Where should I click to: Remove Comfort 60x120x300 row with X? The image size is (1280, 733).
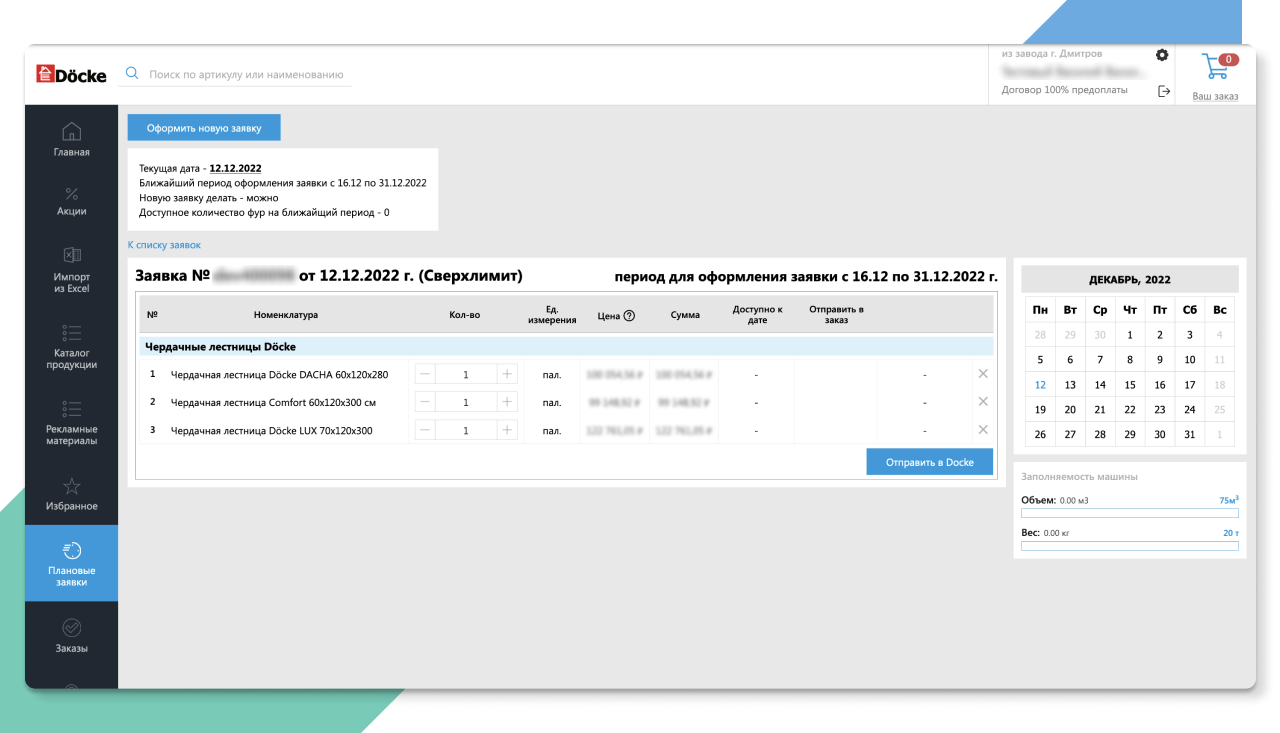[982, 402]
